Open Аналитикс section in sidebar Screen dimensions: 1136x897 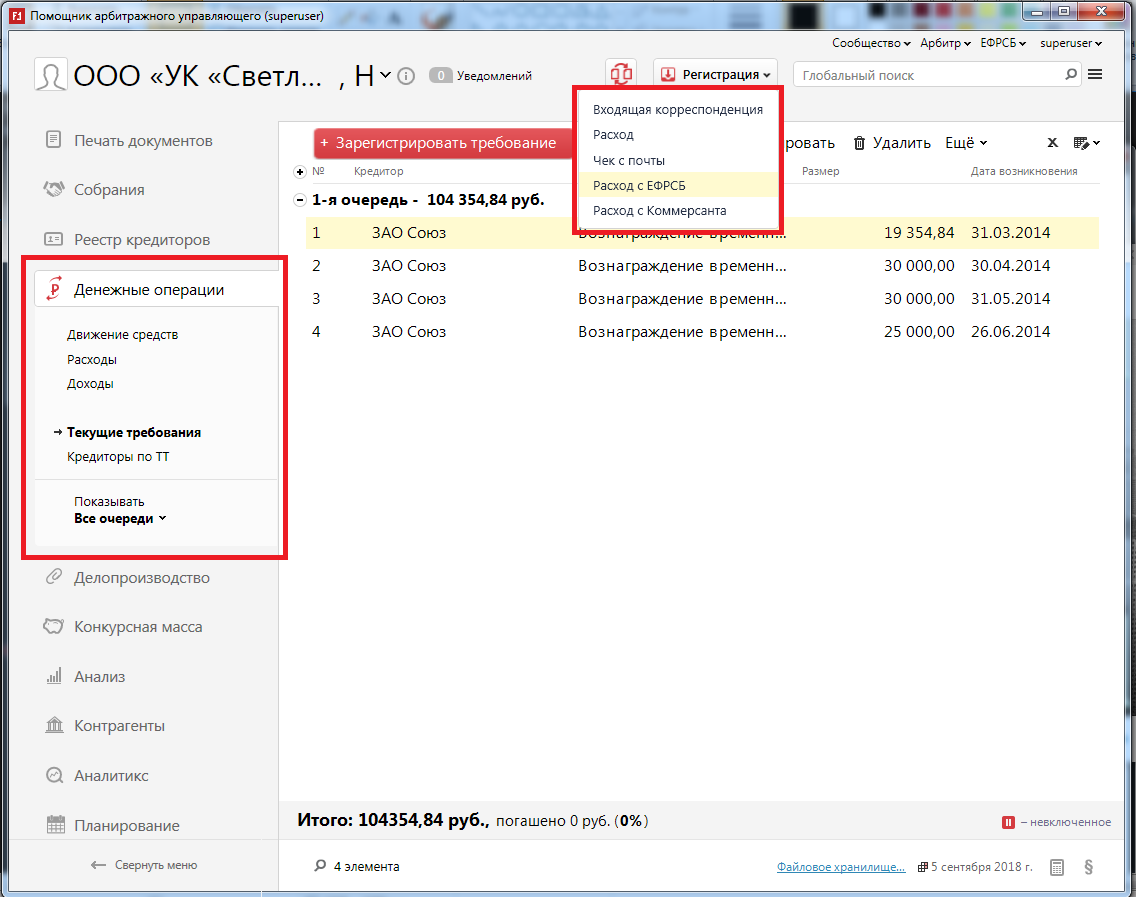110,776
